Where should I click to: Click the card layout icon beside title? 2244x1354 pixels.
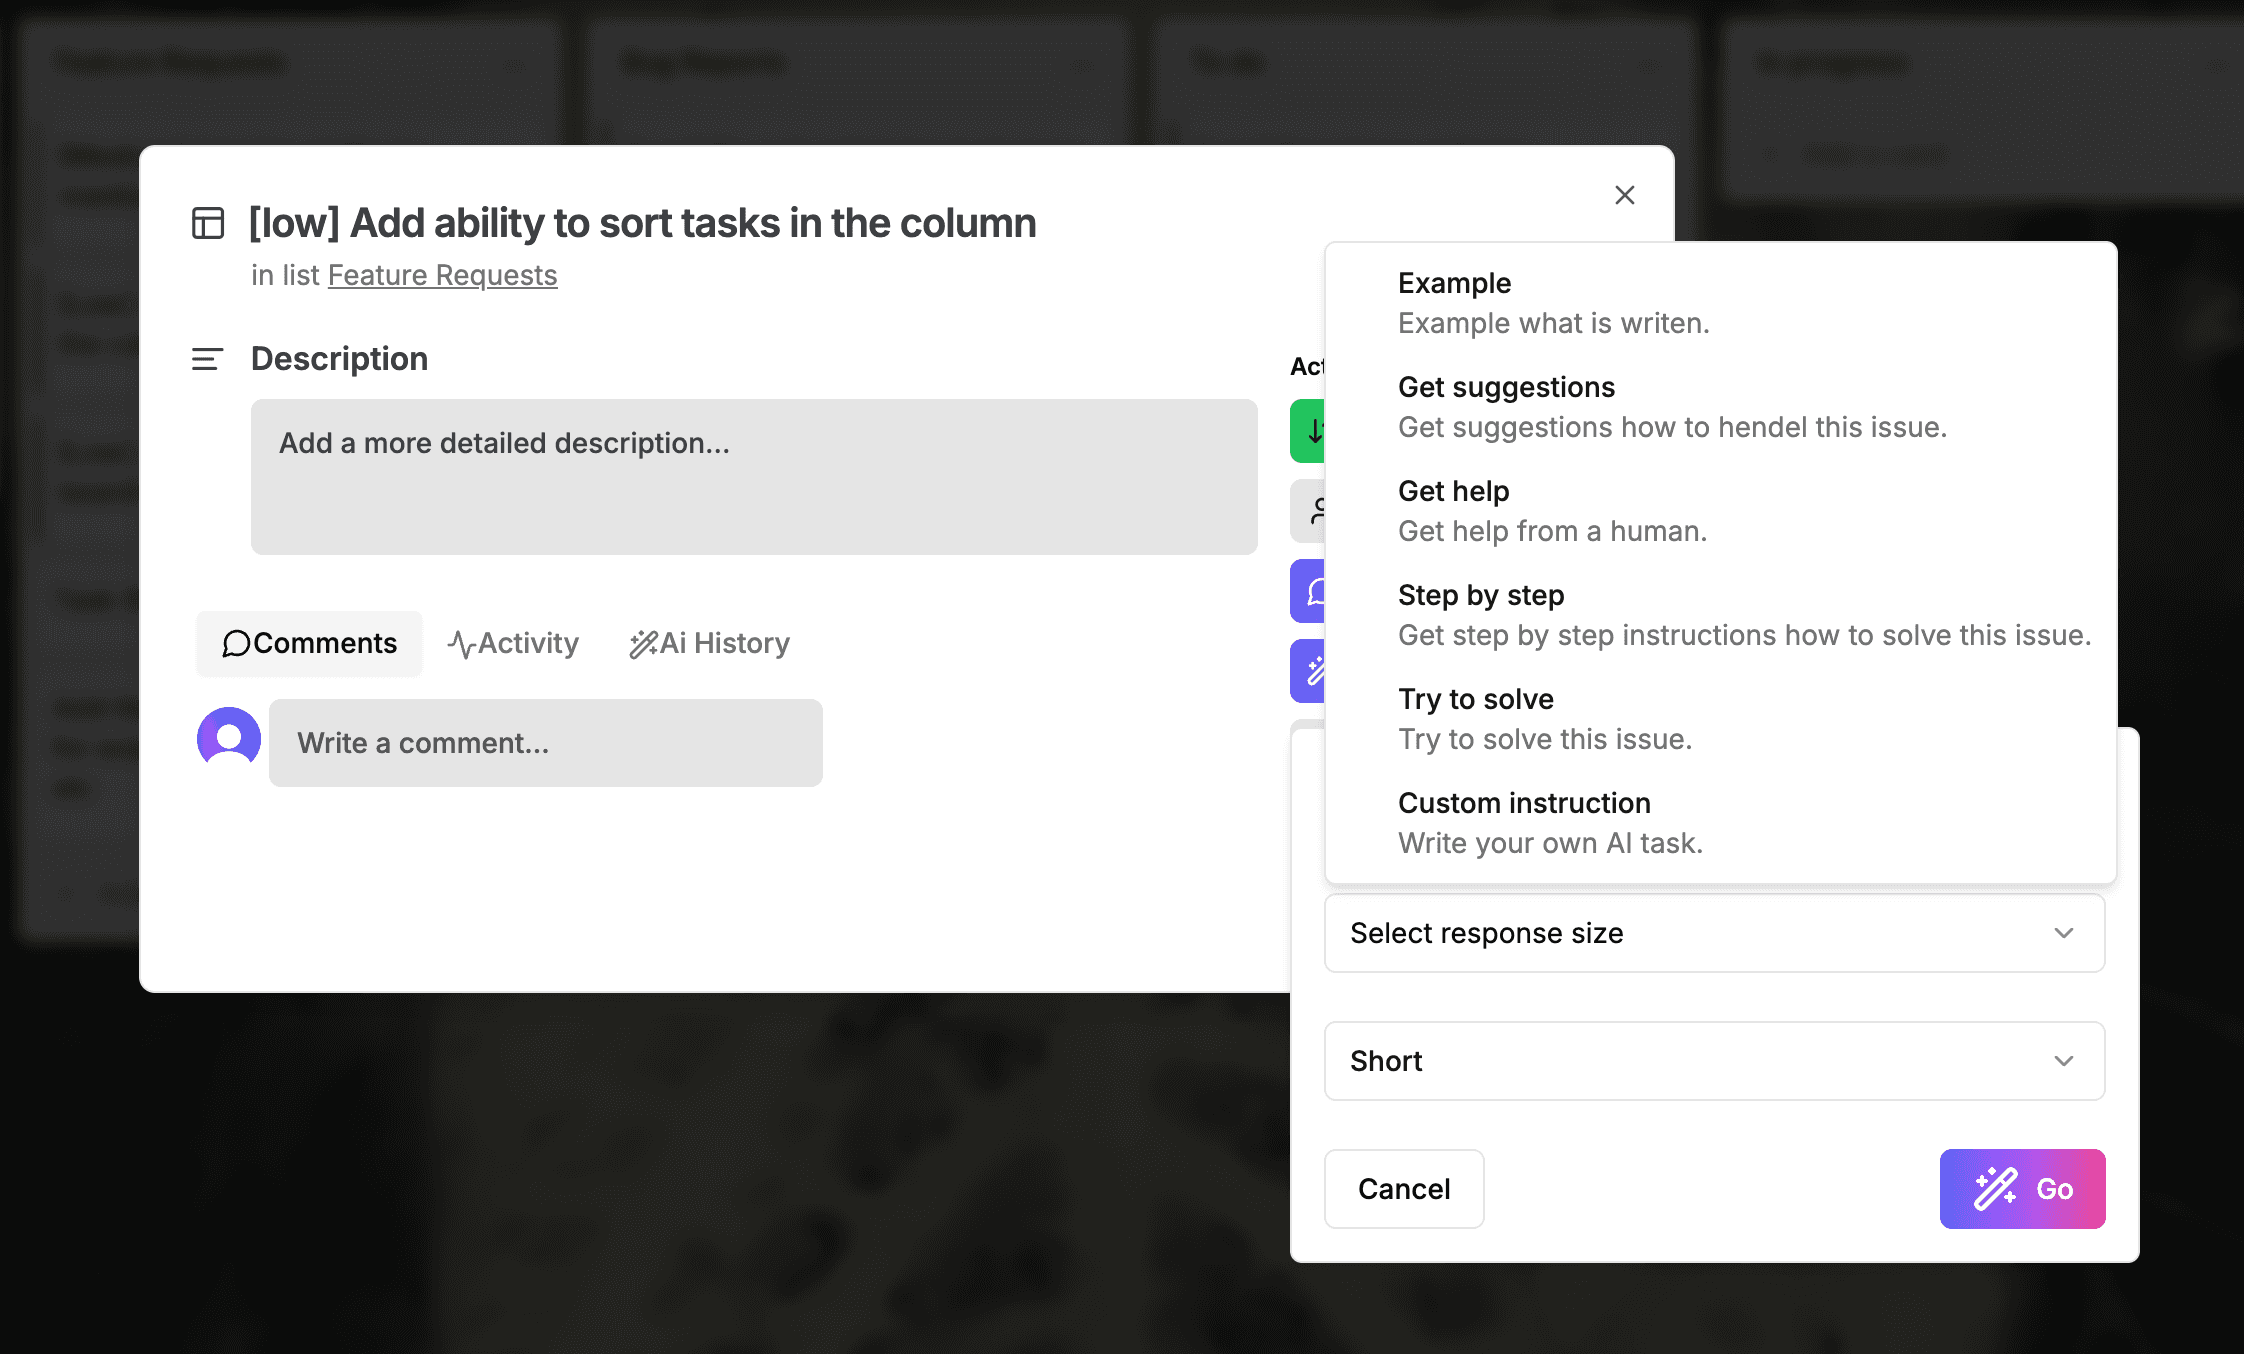pyautogui.click(x=208, y=223)
